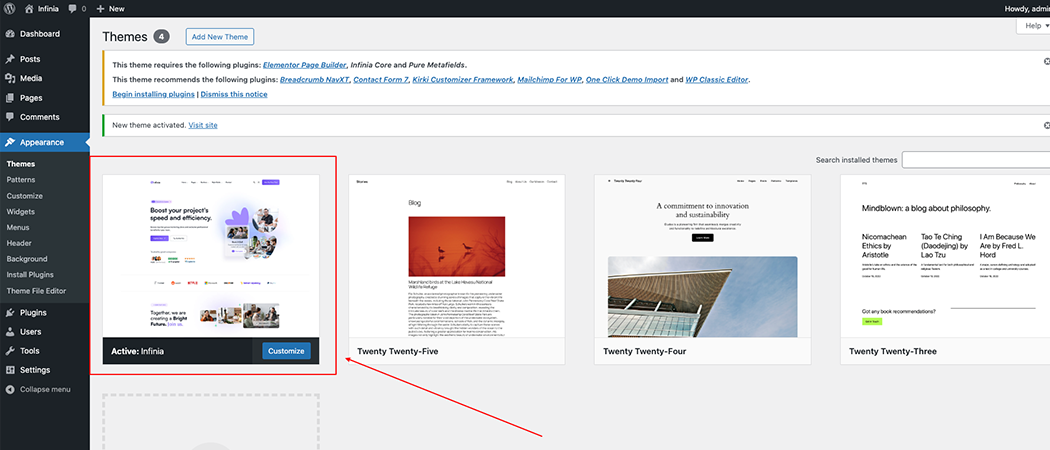The height and width of the screenshot is (450, 1050).
Task: Go to Widgets submenu
Action: pyautogui.click(x=21, y=212)
